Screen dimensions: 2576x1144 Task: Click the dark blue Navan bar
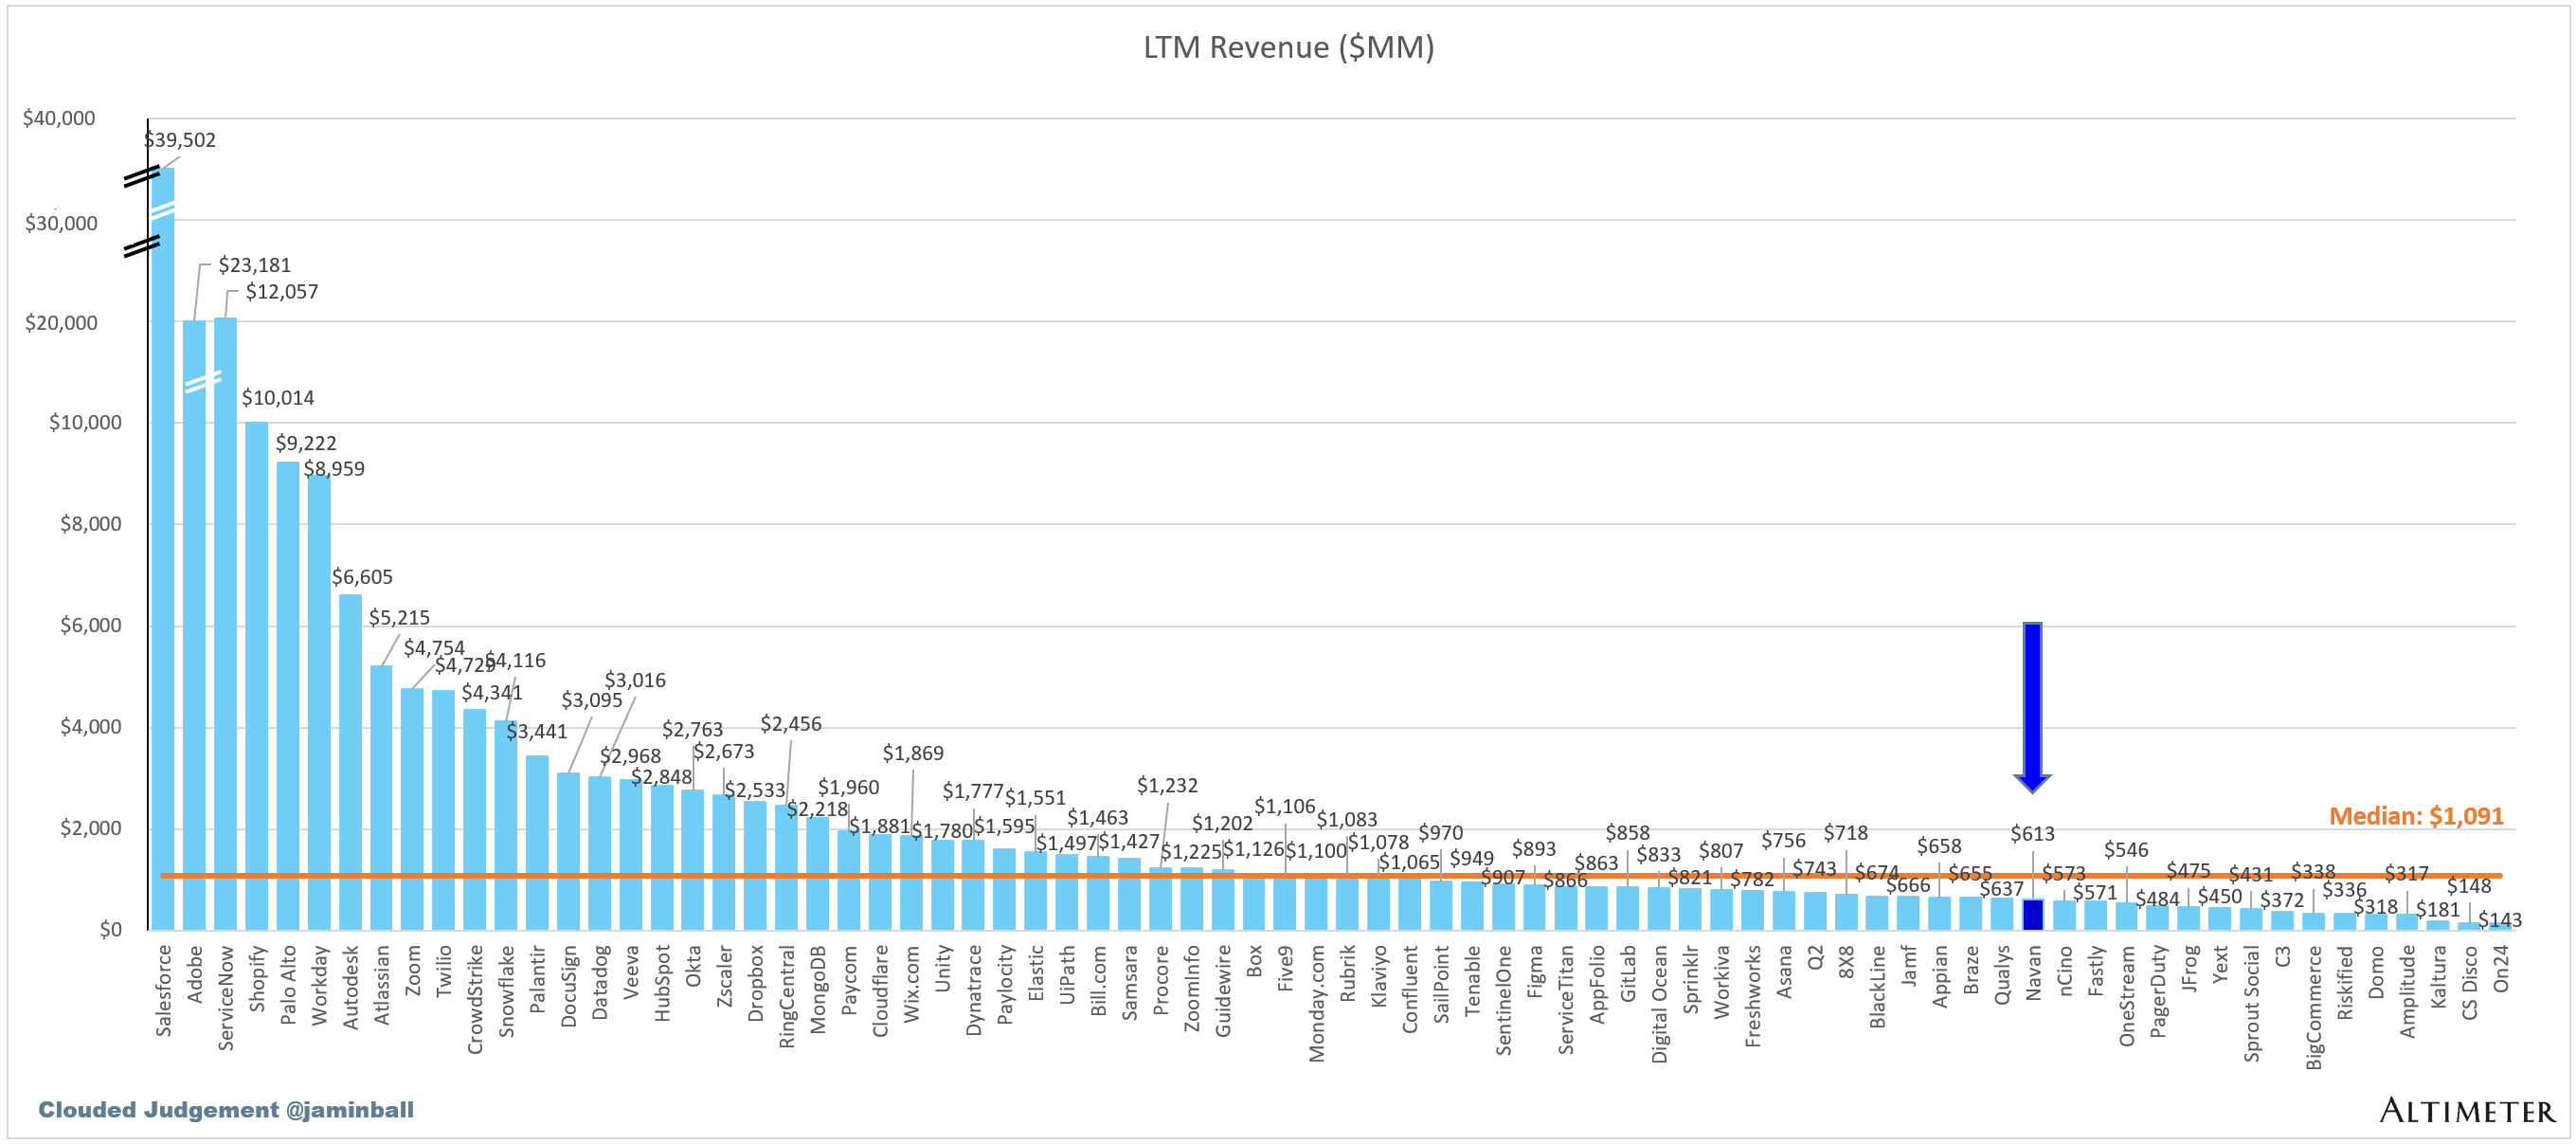click(2032, 915)
